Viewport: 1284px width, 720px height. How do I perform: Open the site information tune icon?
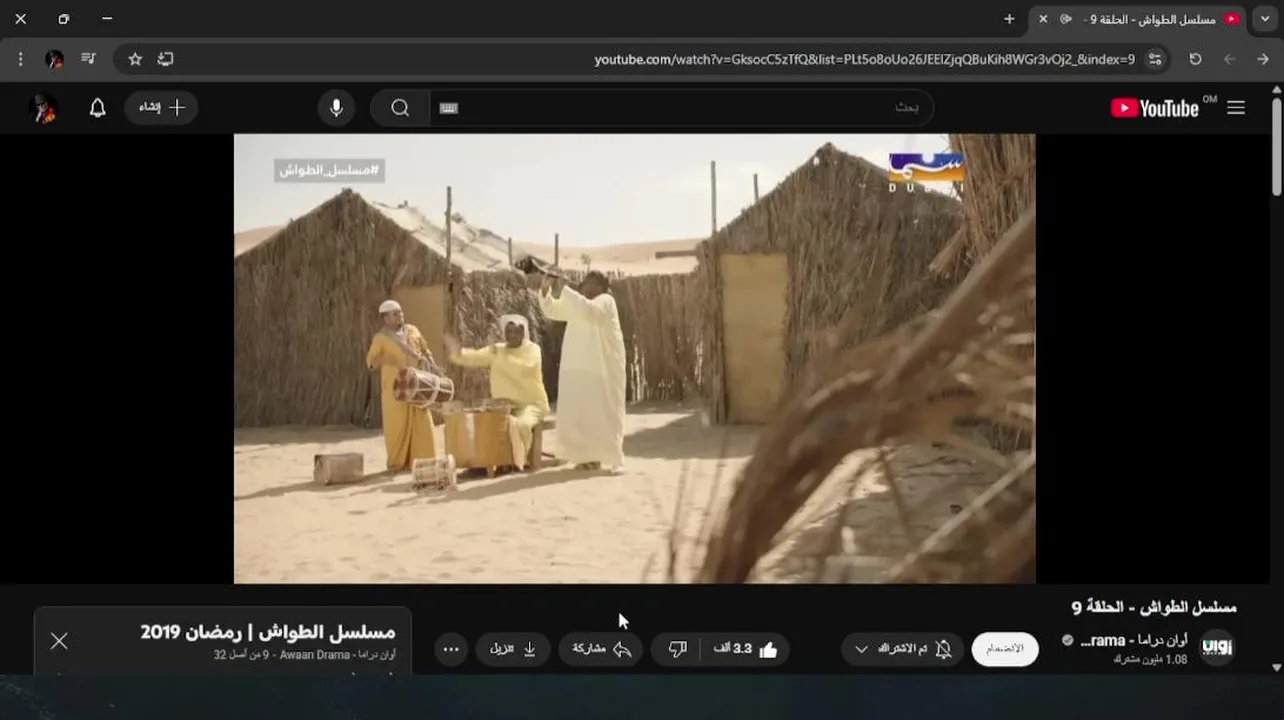click(1155, 59)
